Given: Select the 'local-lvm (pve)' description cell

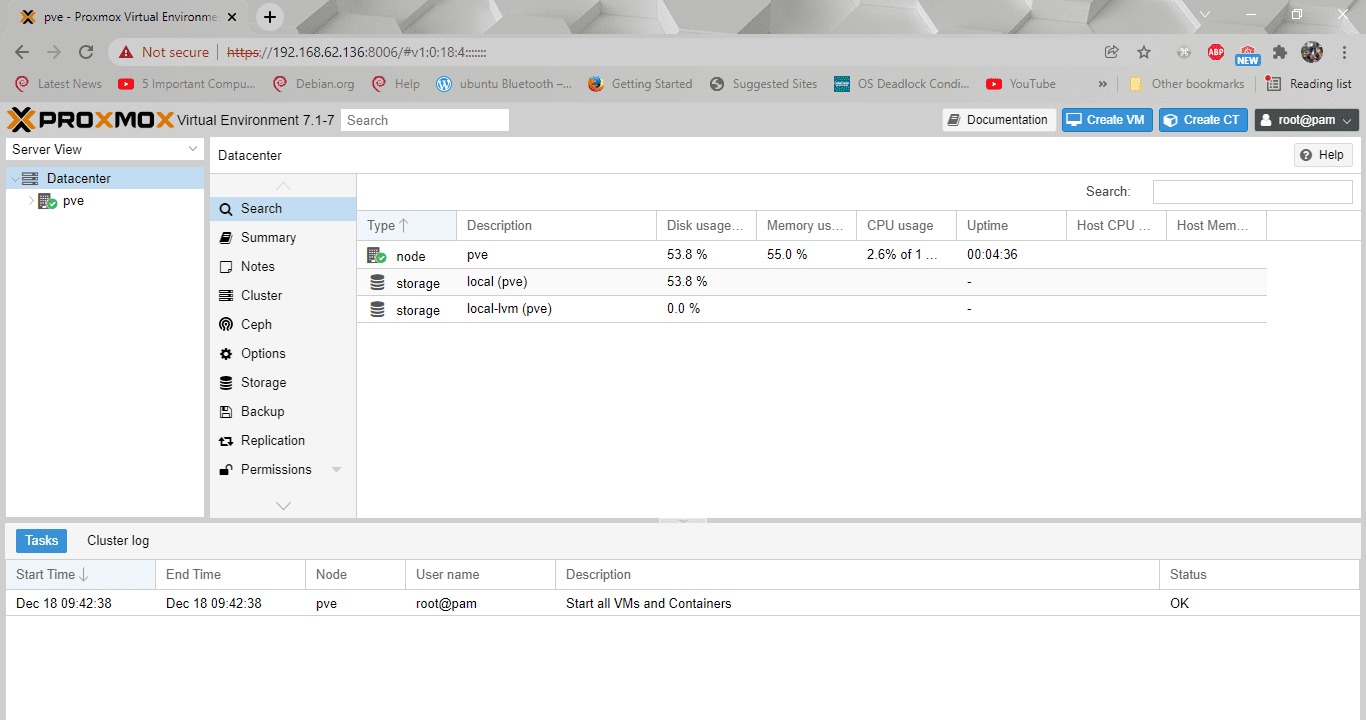Looking at the screenshot, I should 557,309.
